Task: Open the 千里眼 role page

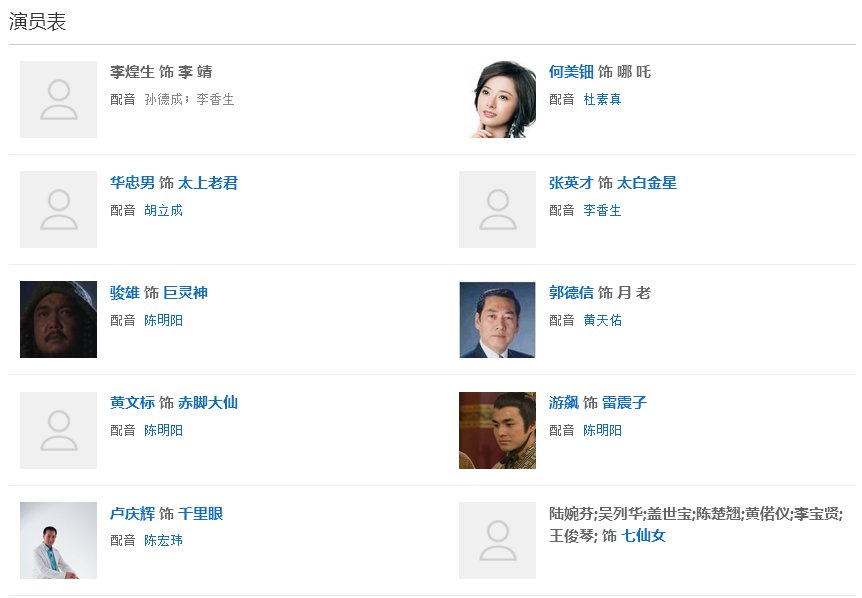Action: click(x=202, y=512)
